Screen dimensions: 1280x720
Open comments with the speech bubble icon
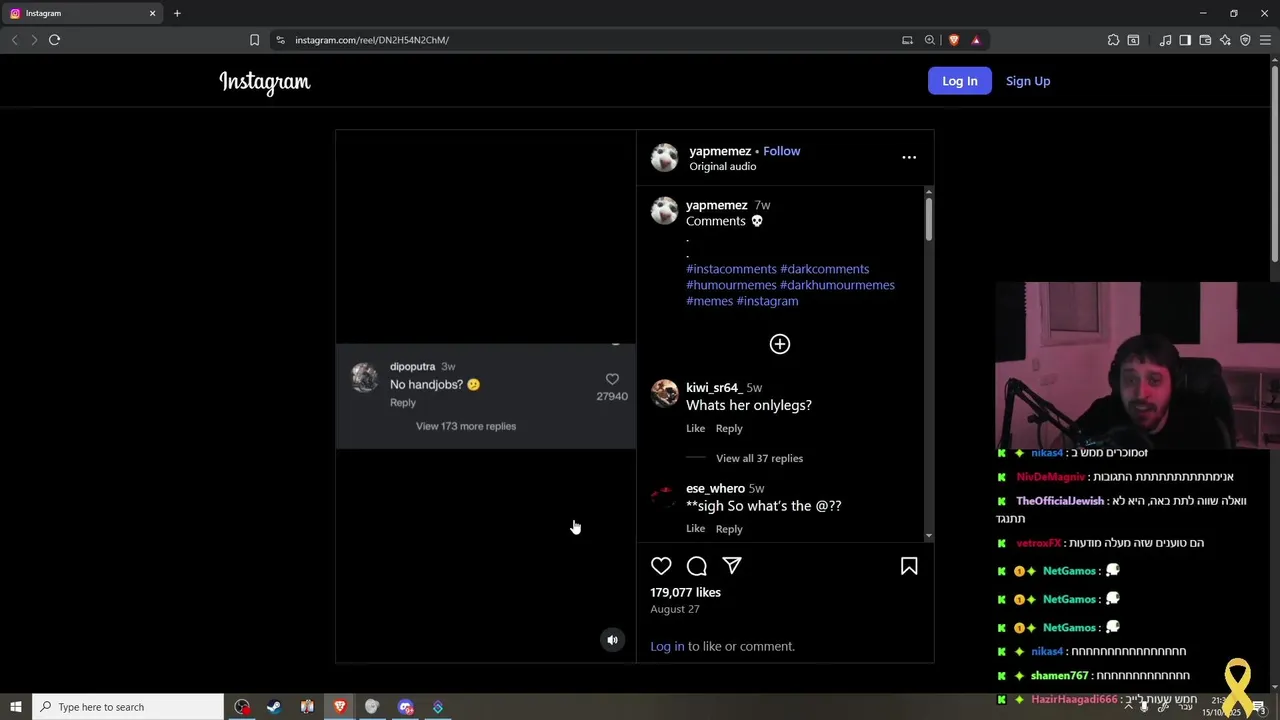click(x=697, y=566)
